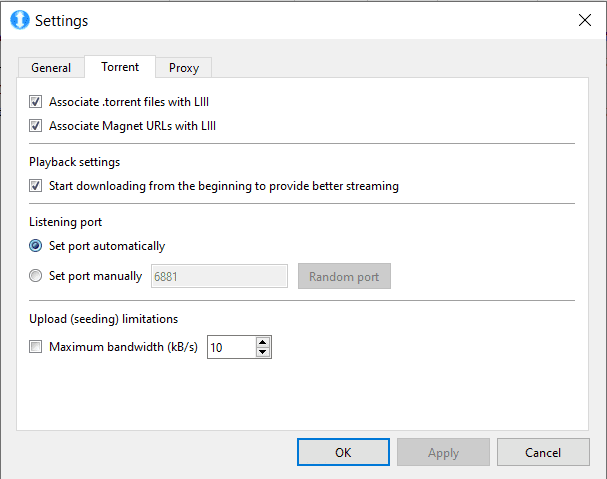Decrease bandwidth value with down arrow
Screen dimensions: 607x479
(x=263, y=352)
